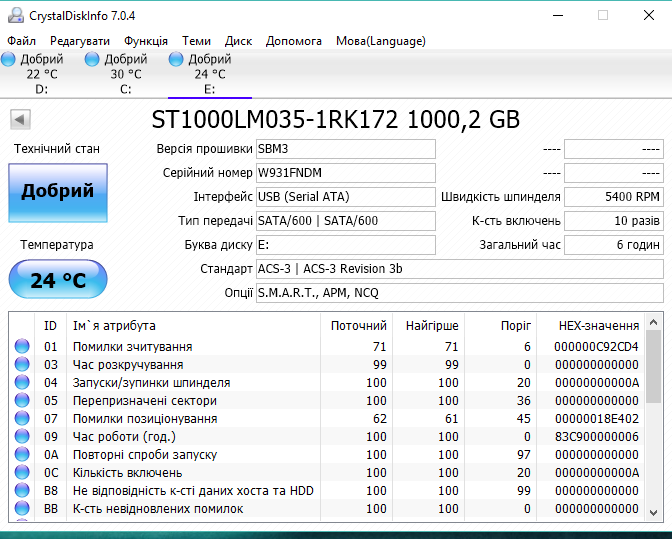This screenshot has height=539, width=672.
Task: Click blue status orb for attribute 0C
Action: pyautogui.click(x=22, y=472)
